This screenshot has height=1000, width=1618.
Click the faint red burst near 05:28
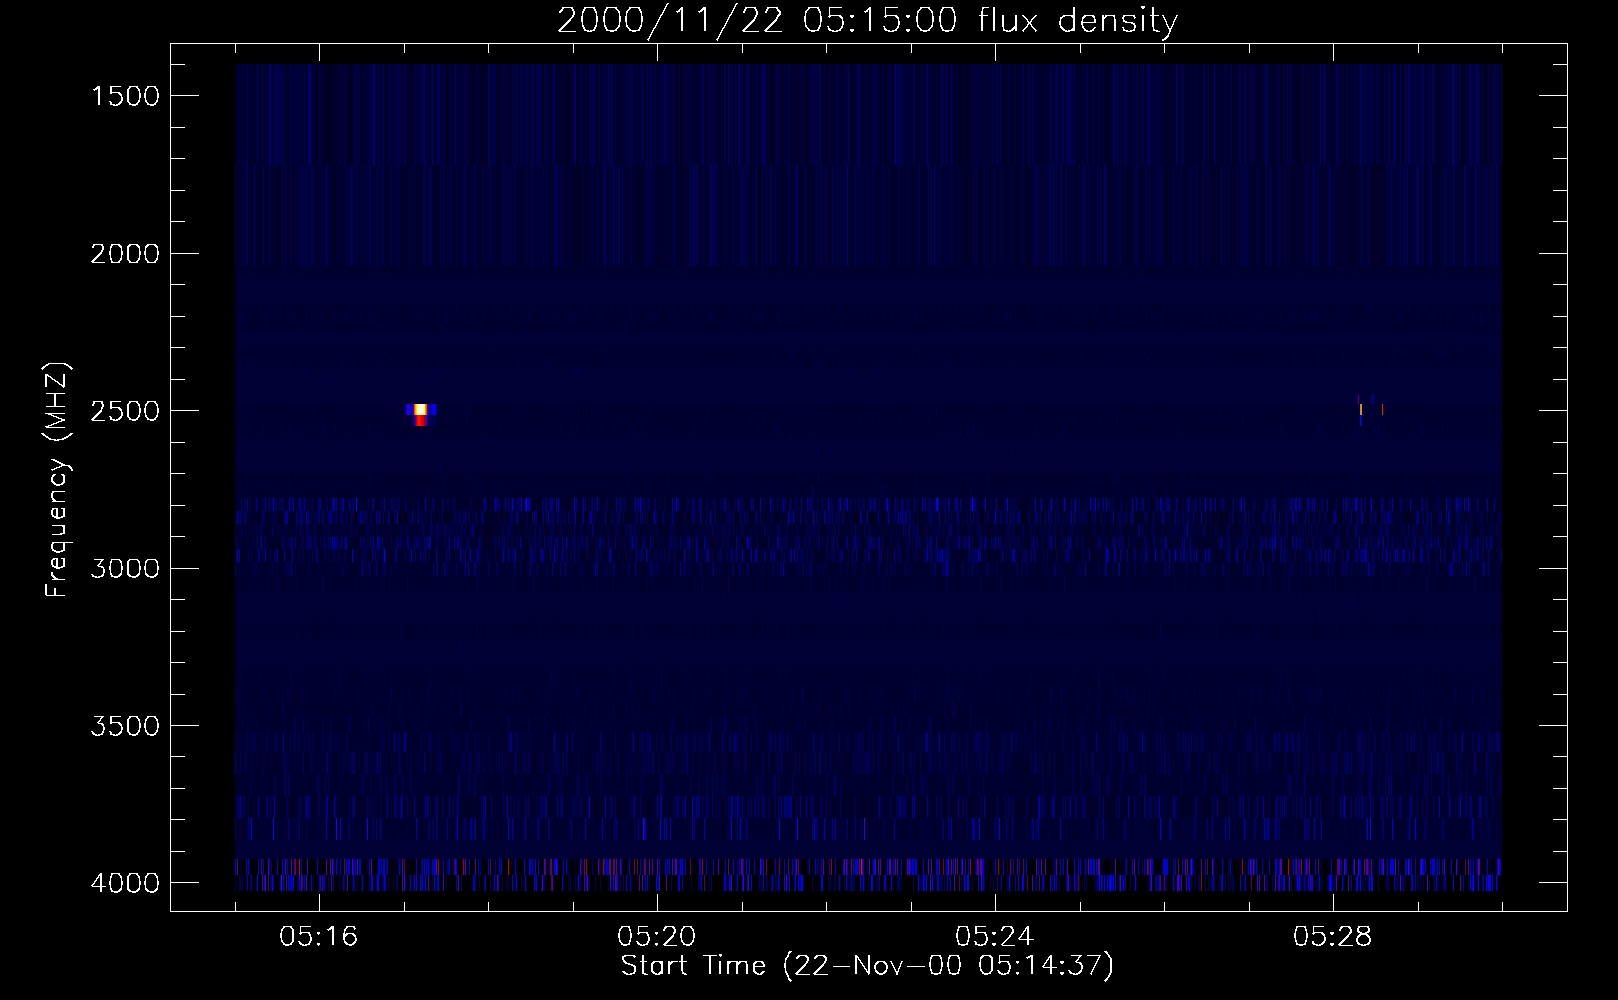pyautogui.click(x=1370, y=409)
